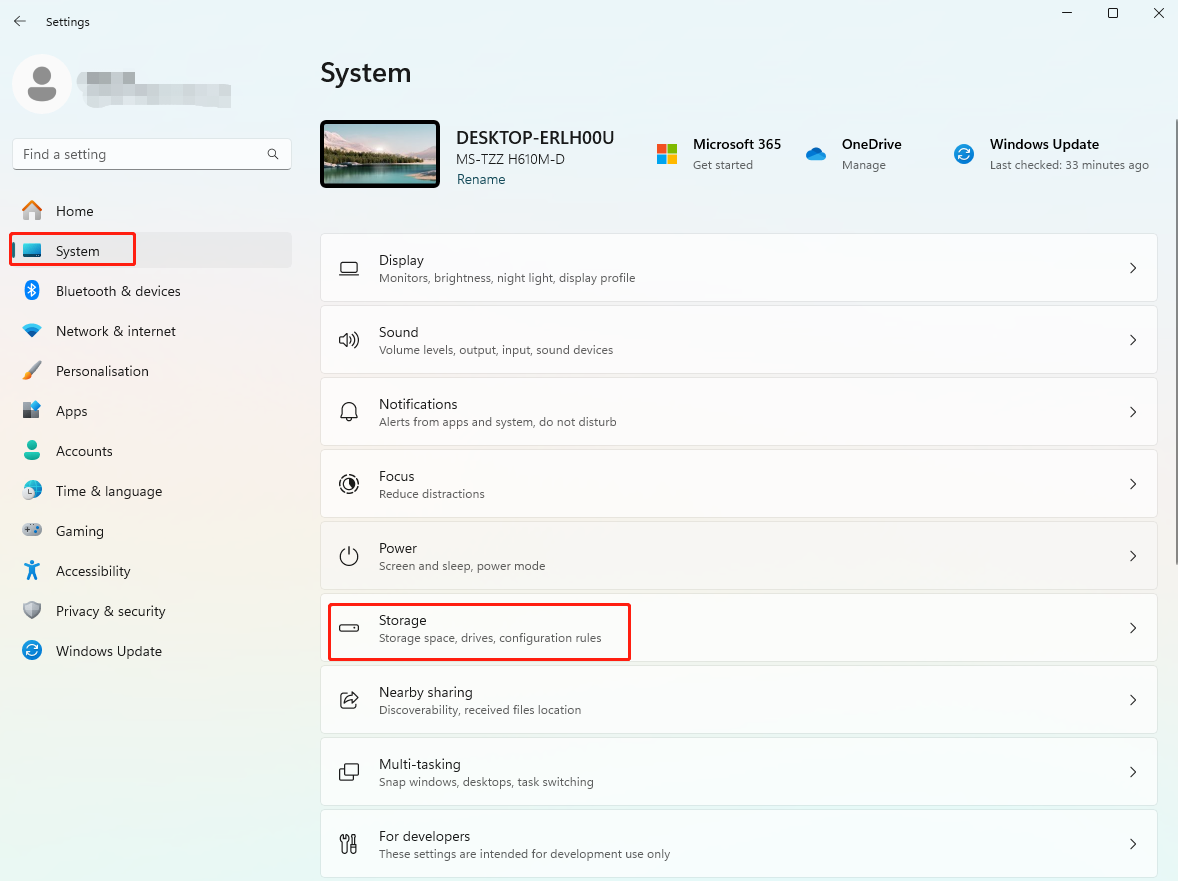The image size is (1178, 881).
Task: Click the Find a setting search box
Action: point(140,154)
